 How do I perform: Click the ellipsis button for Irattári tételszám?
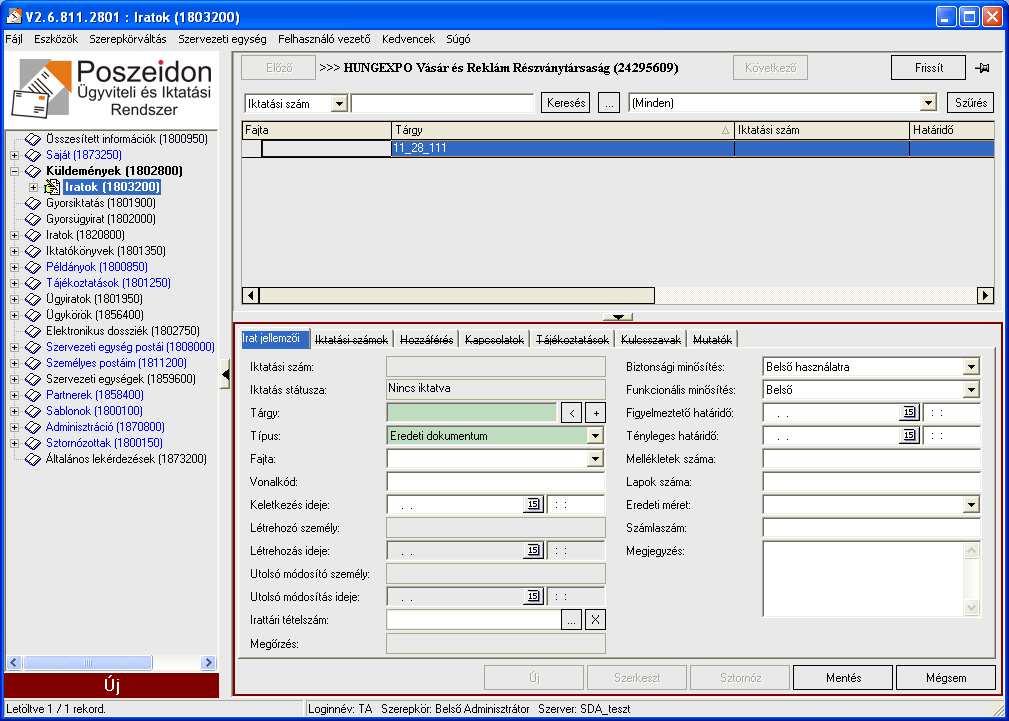[x=571, y=620]
